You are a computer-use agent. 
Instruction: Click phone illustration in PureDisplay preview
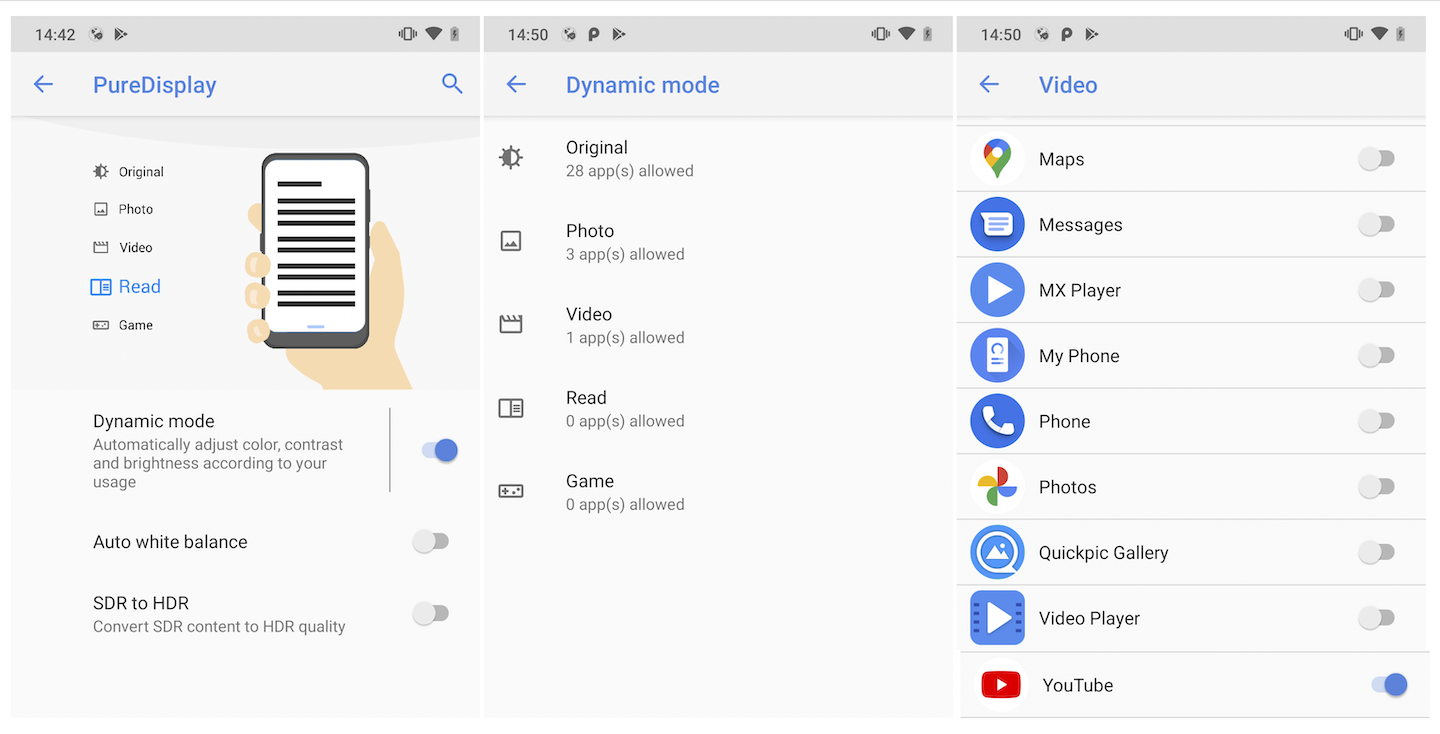316,250
